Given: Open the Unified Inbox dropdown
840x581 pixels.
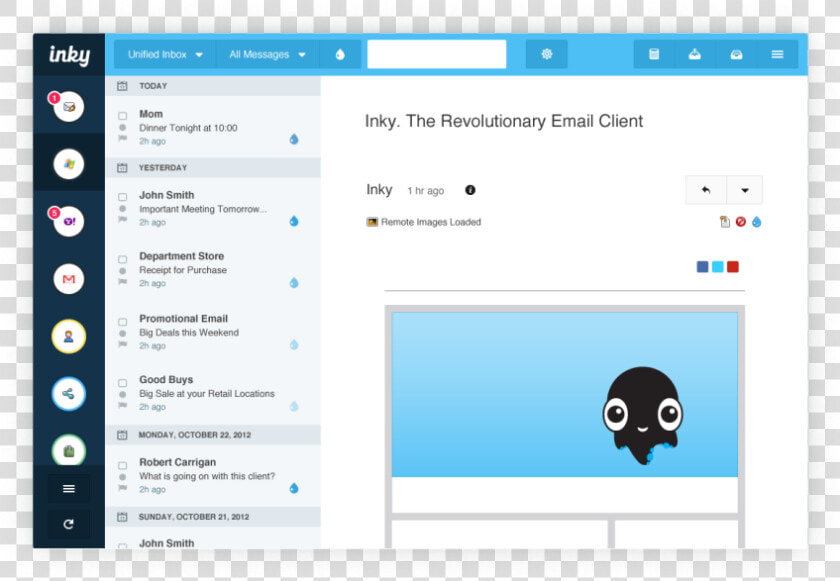Looking at the screenshot, I should [x=165, y=54].
